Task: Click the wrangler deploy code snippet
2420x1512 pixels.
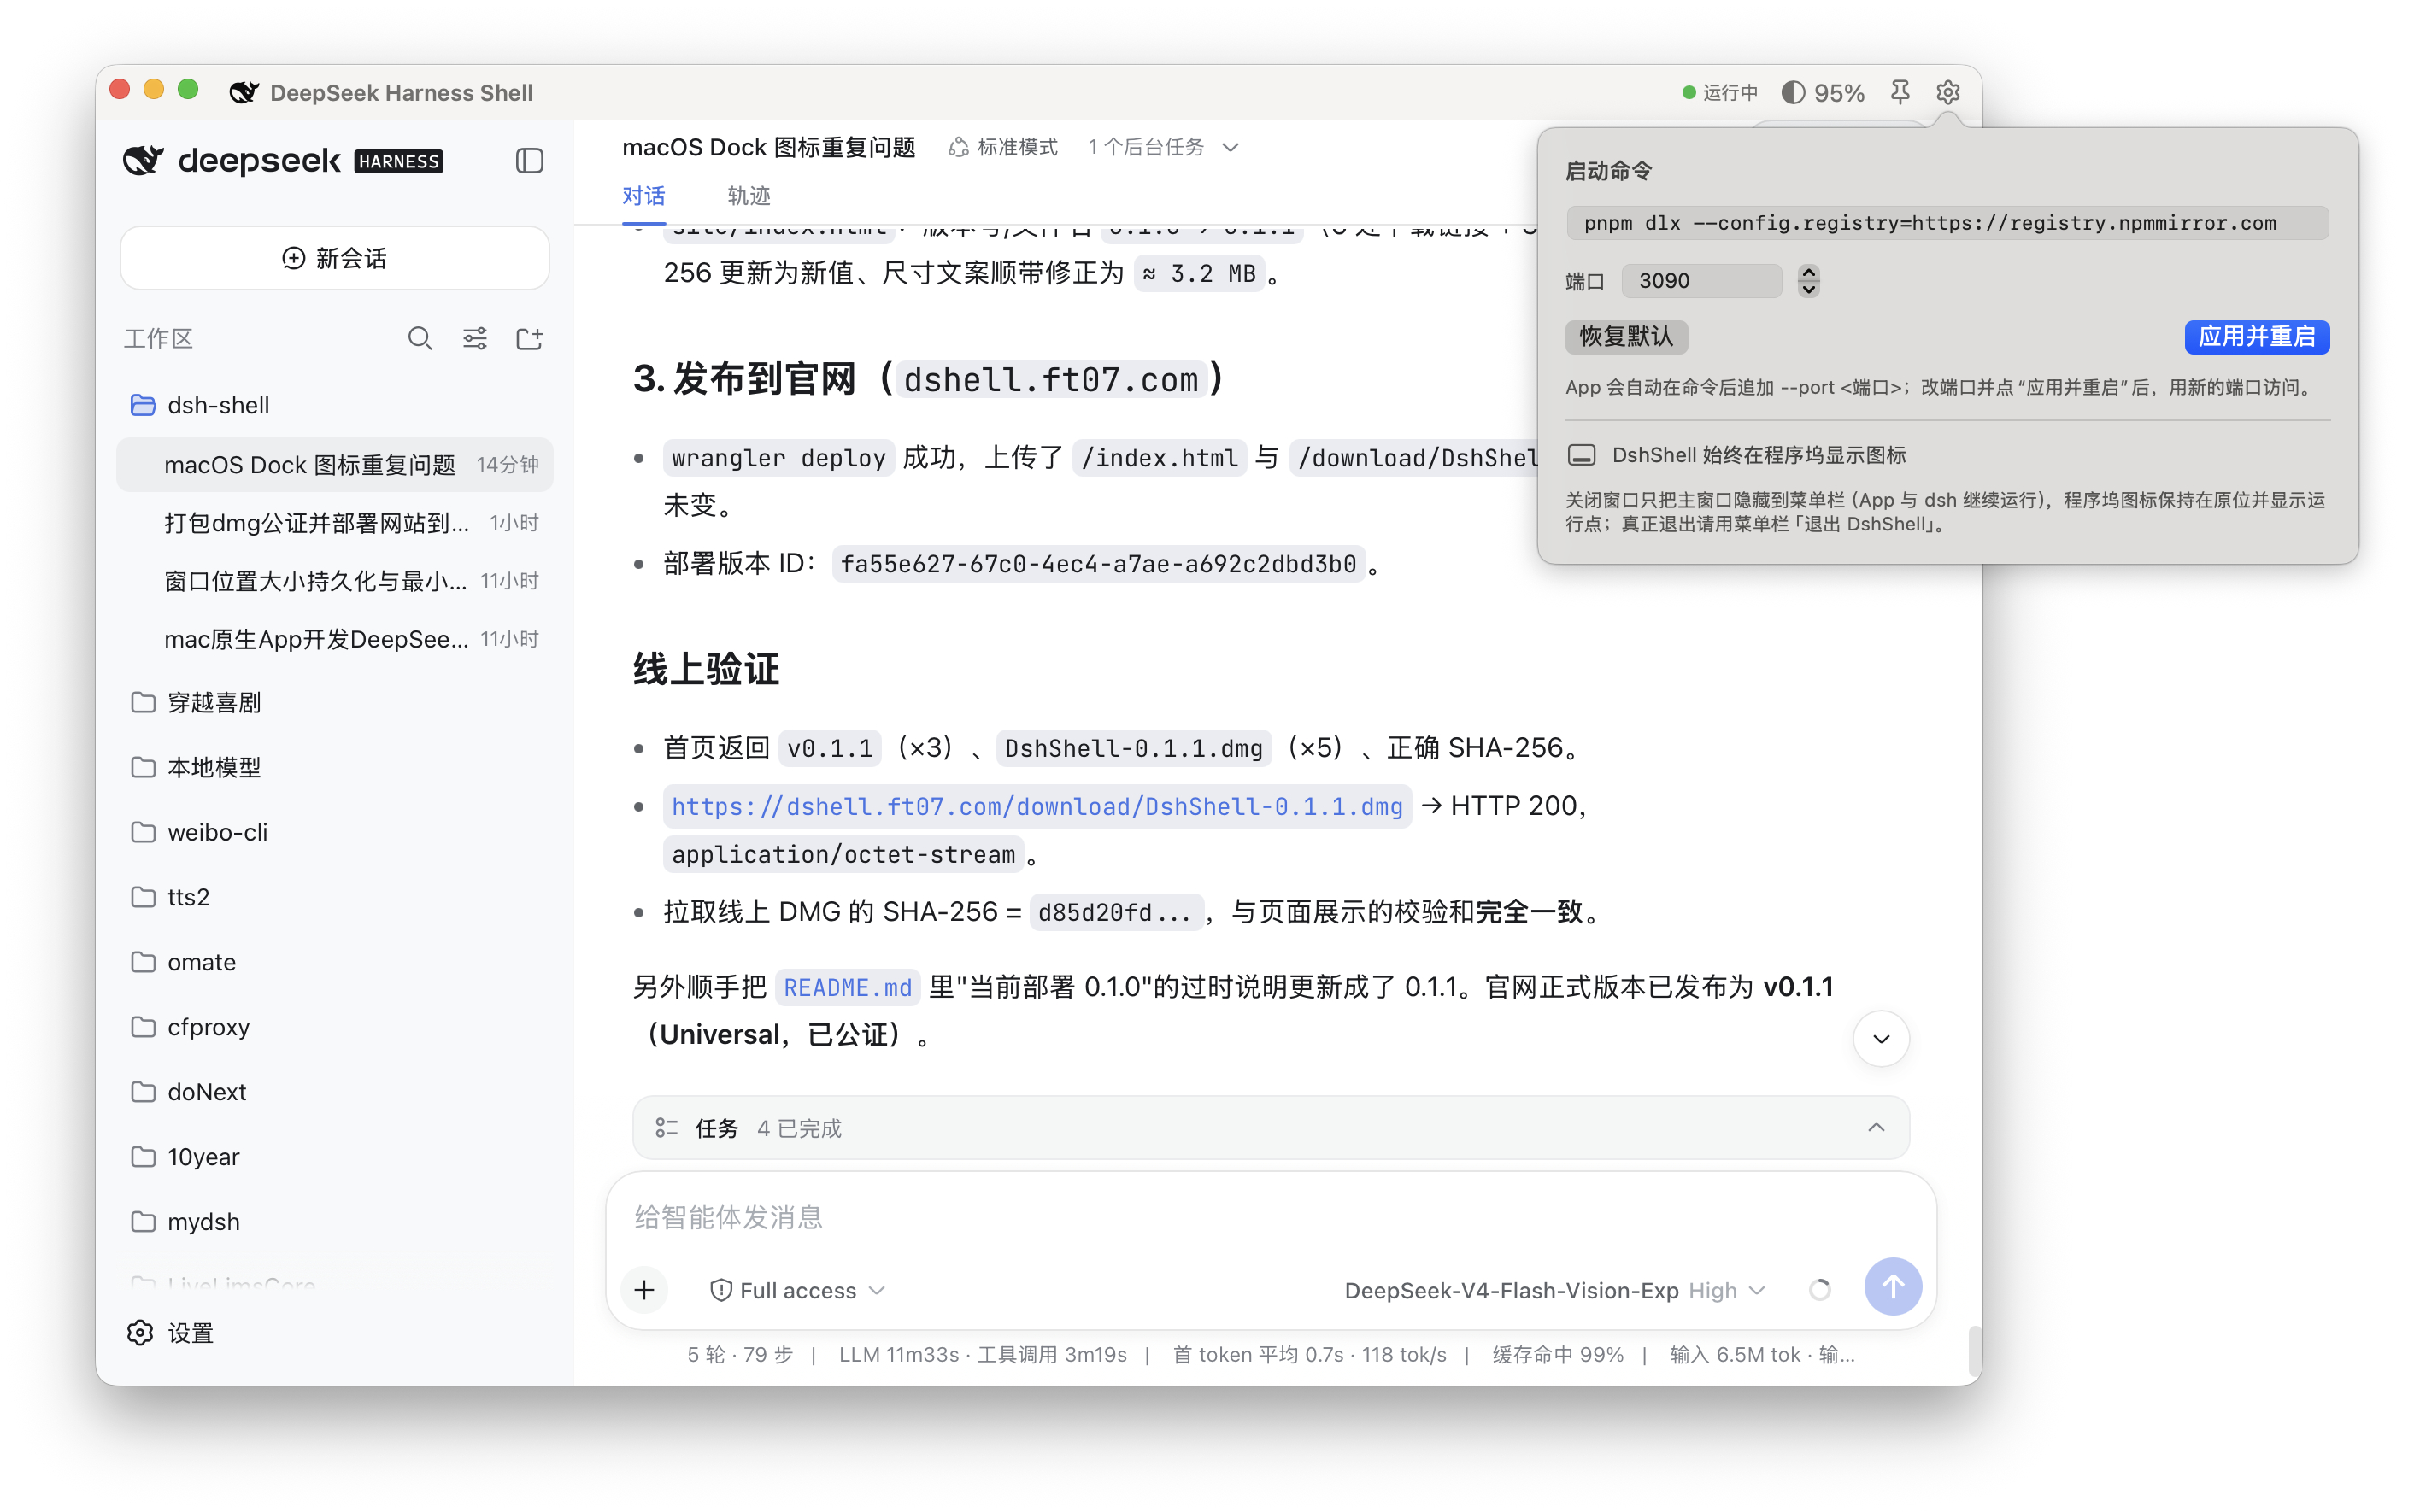Action: (x=778, y=458)
